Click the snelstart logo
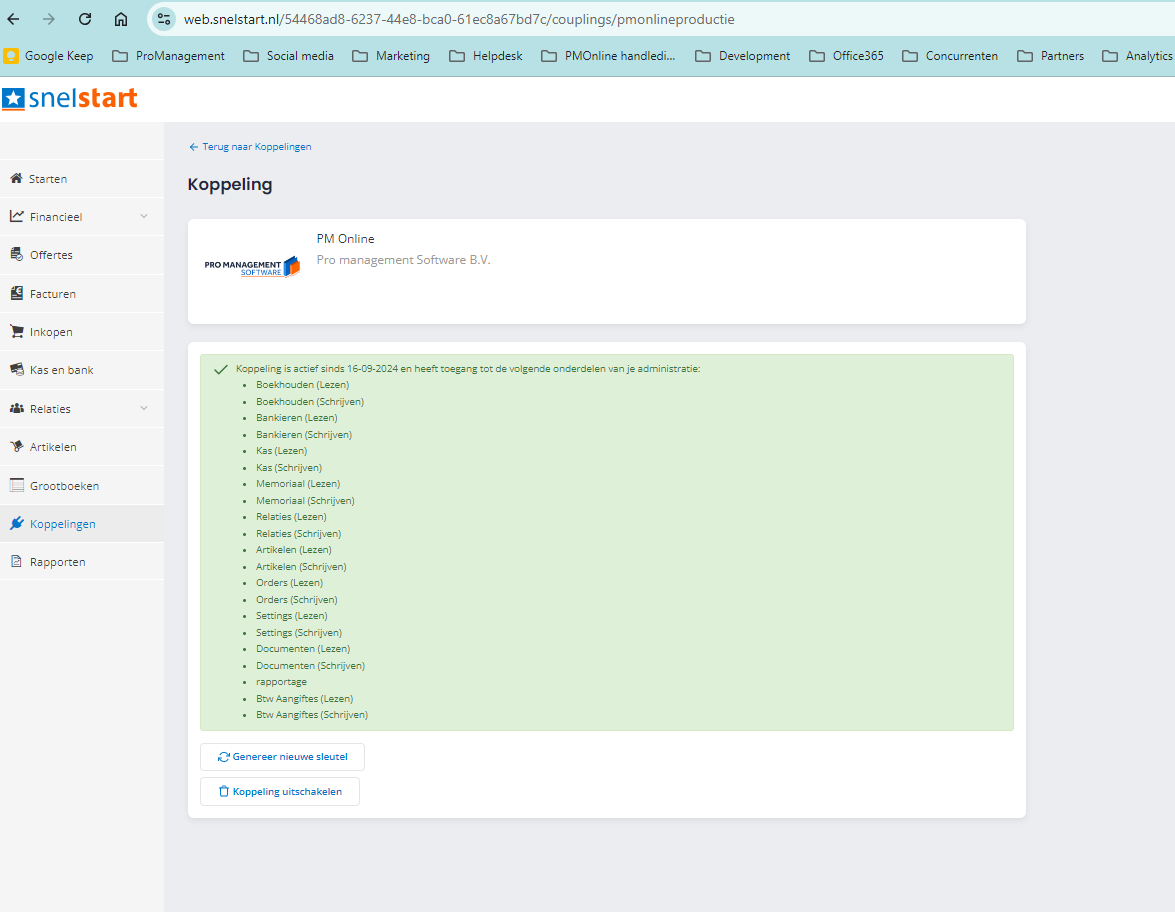Image resolution: width=1175 pixels, height=912 pixels. (x=70, y=98)
